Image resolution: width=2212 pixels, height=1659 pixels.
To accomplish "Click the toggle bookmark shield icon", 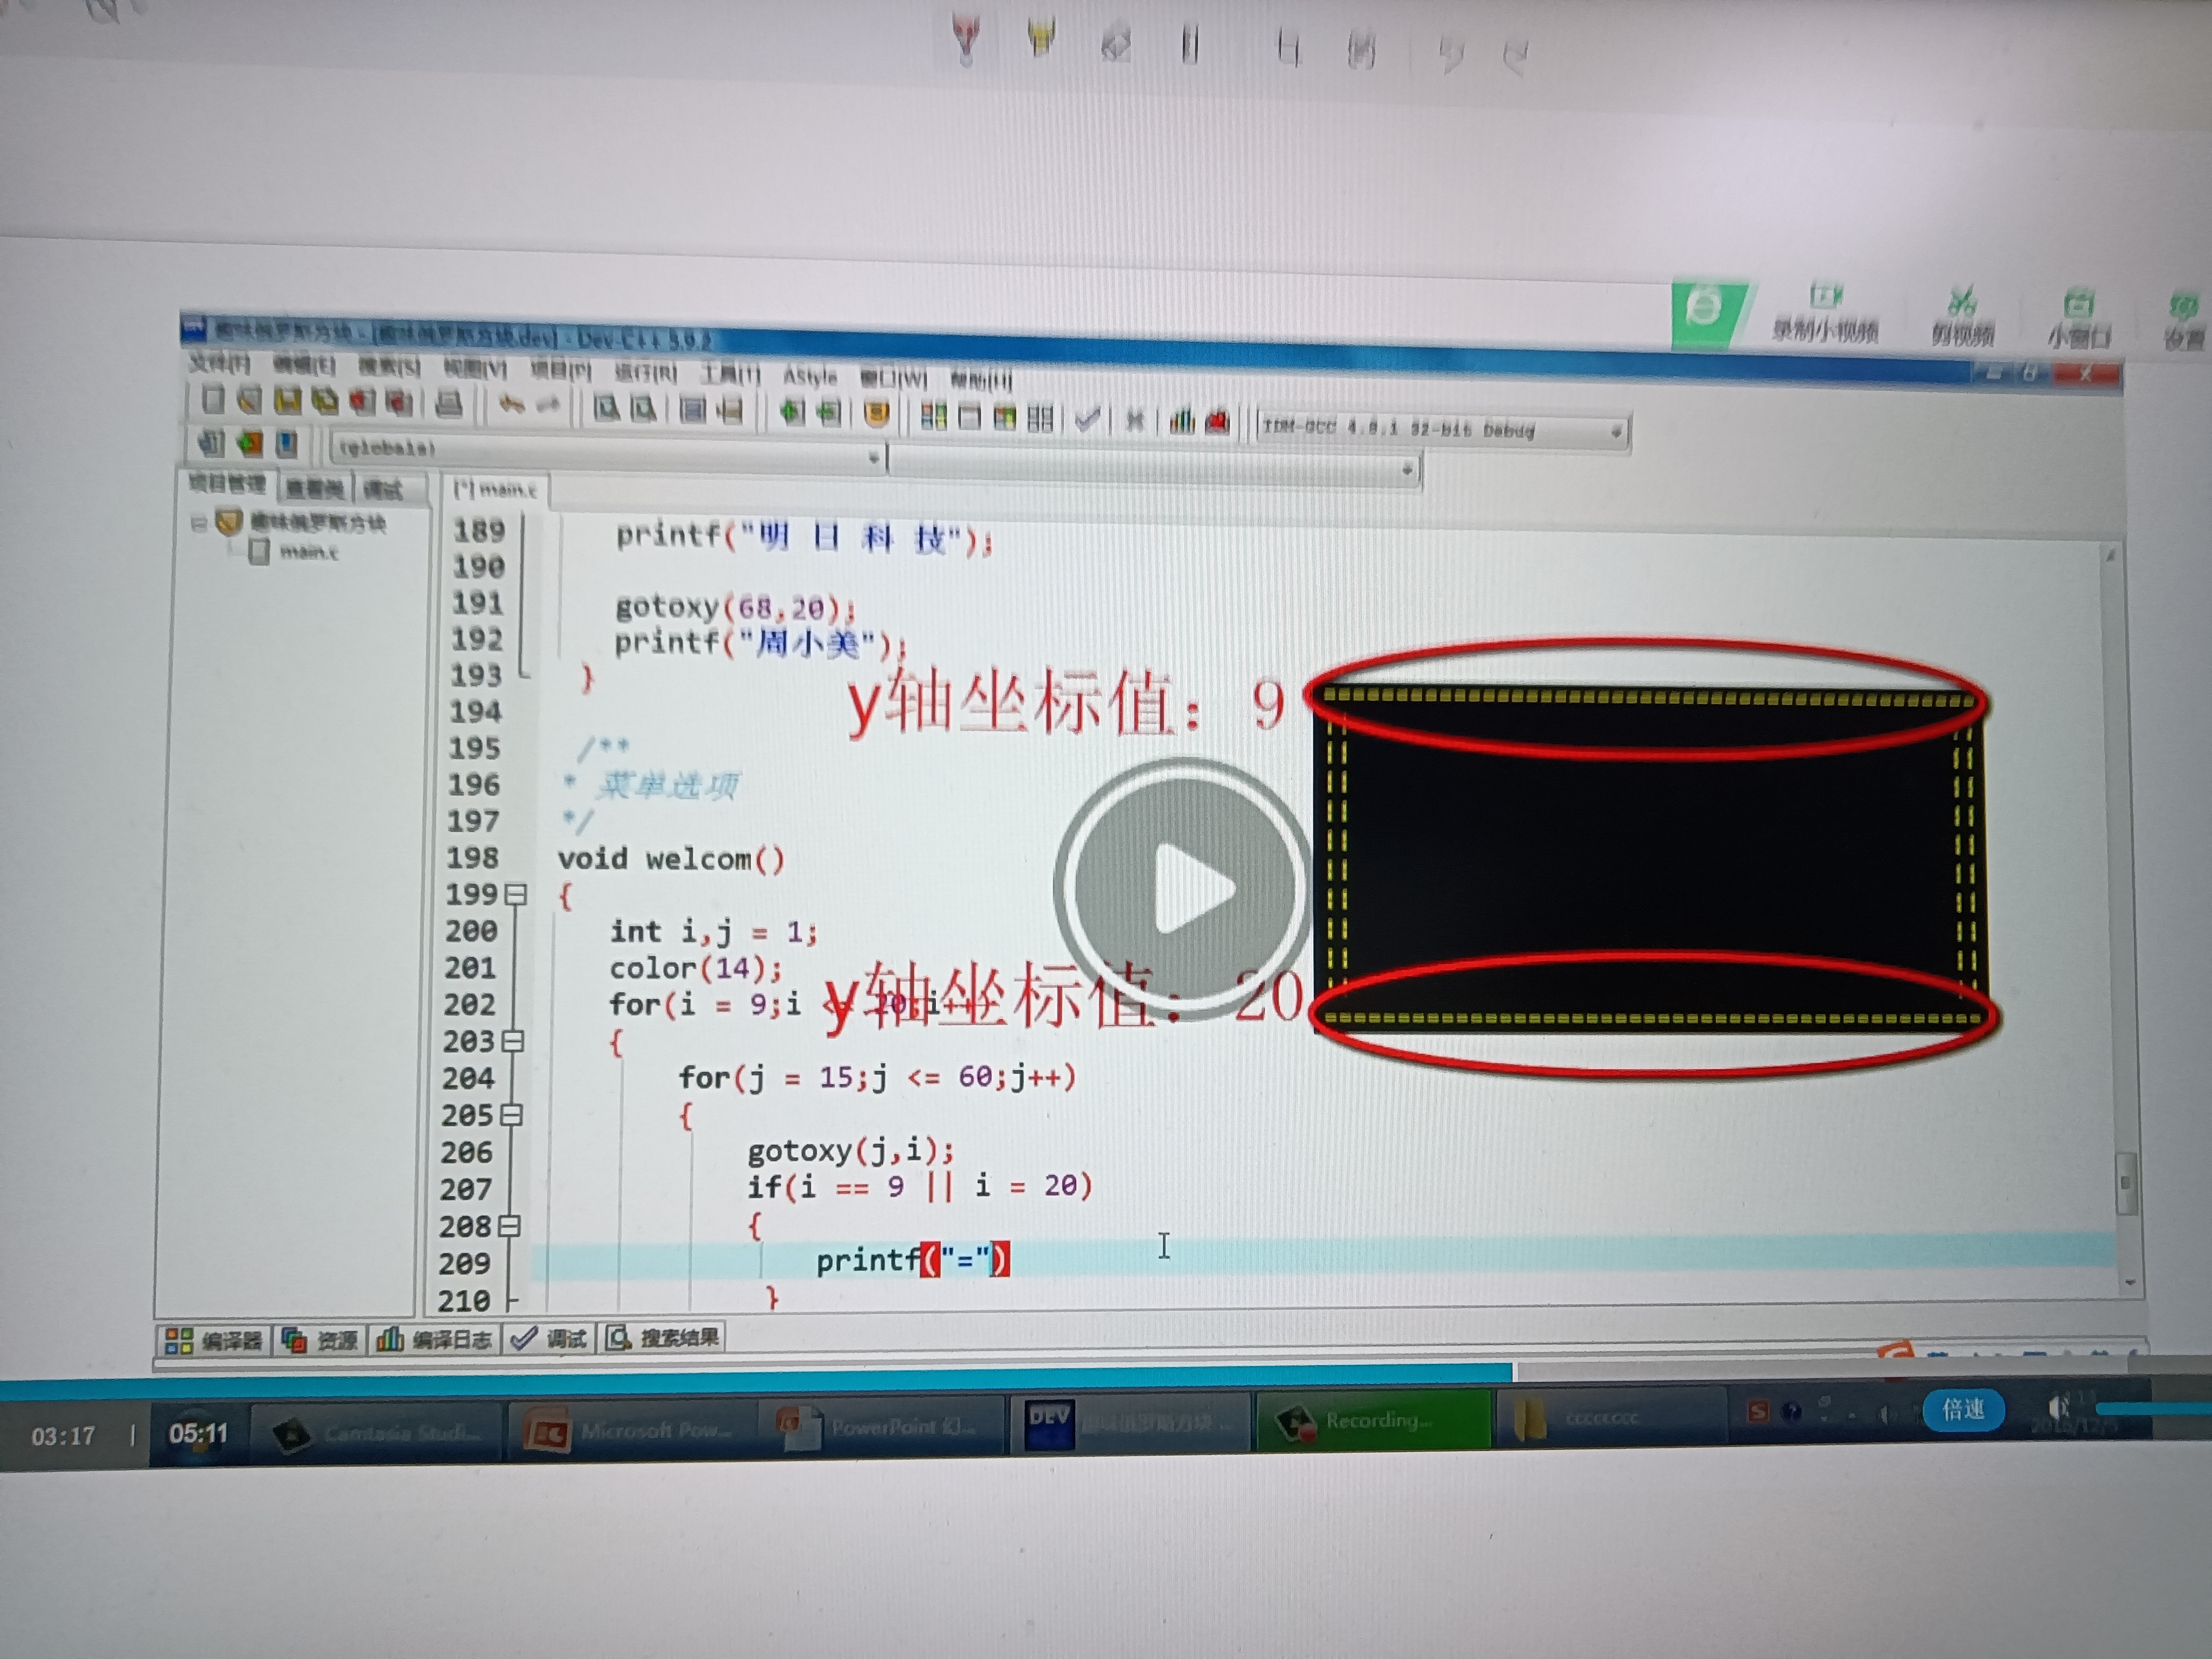I will point(876,414).
